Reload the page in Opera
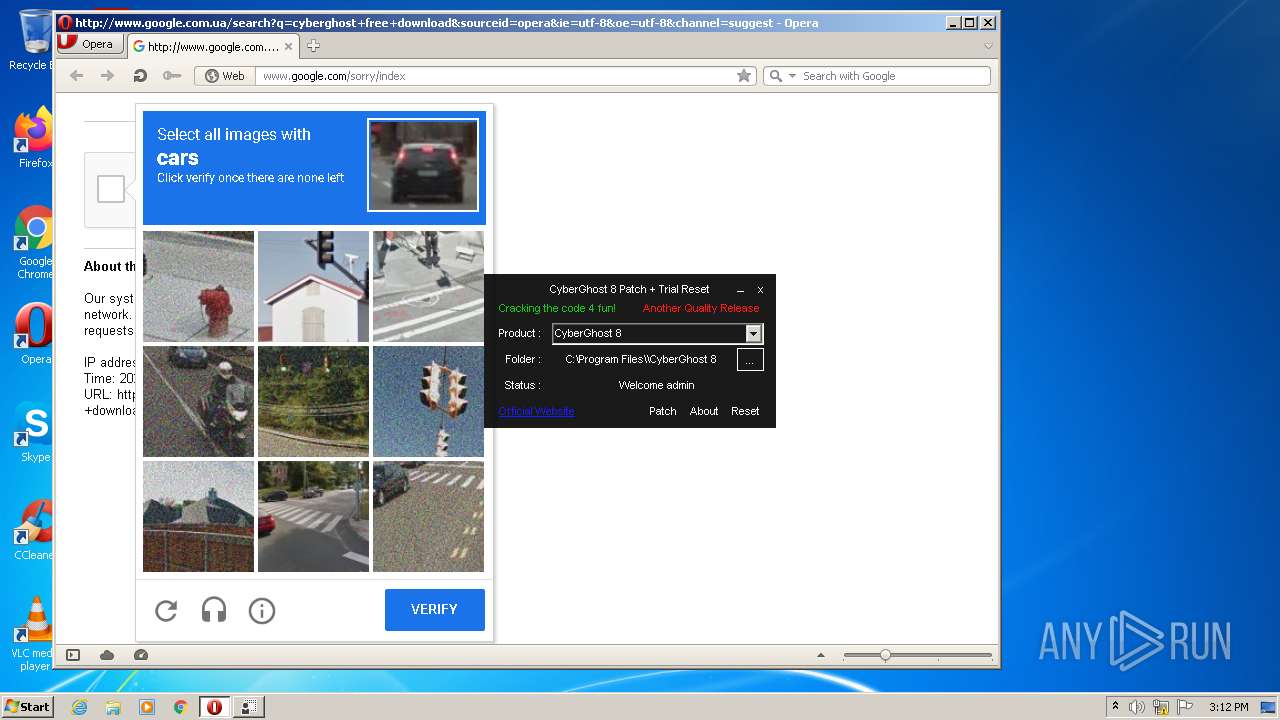The image size is (1280, 720). point(140,76)
